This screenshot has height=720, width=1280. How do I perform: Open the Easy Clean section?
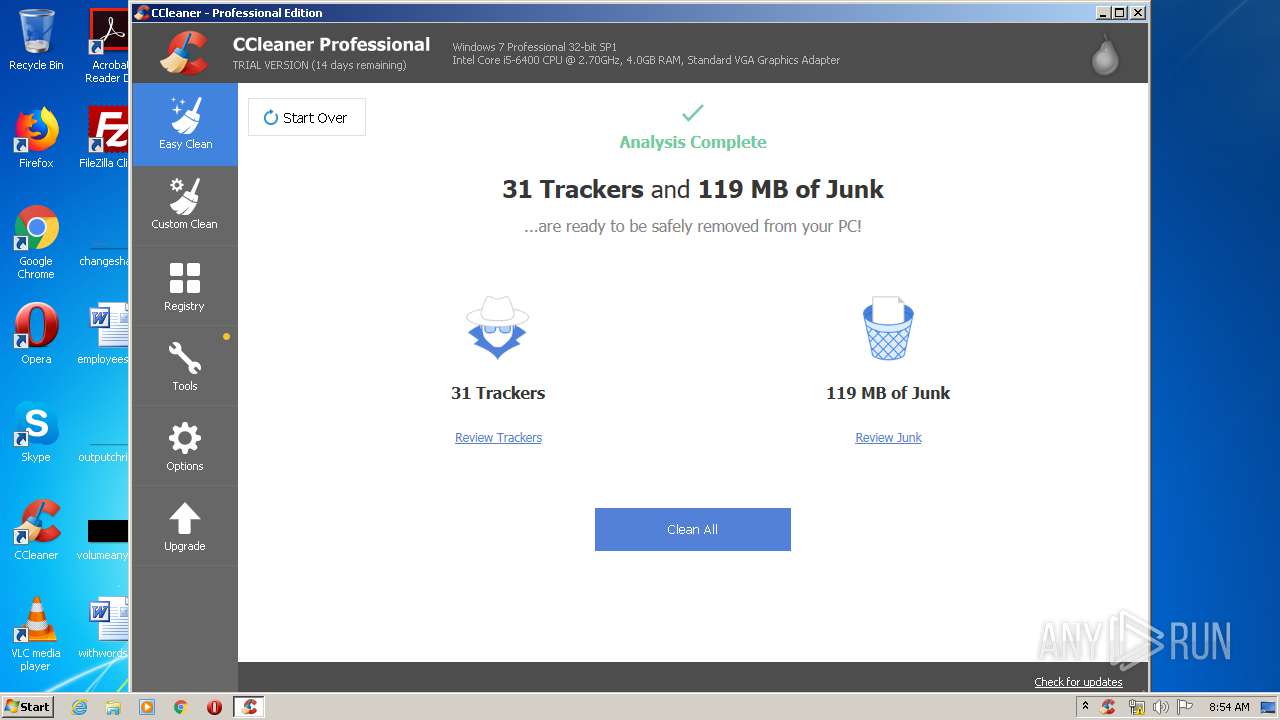pyautogui.click(x=185, y=124)
